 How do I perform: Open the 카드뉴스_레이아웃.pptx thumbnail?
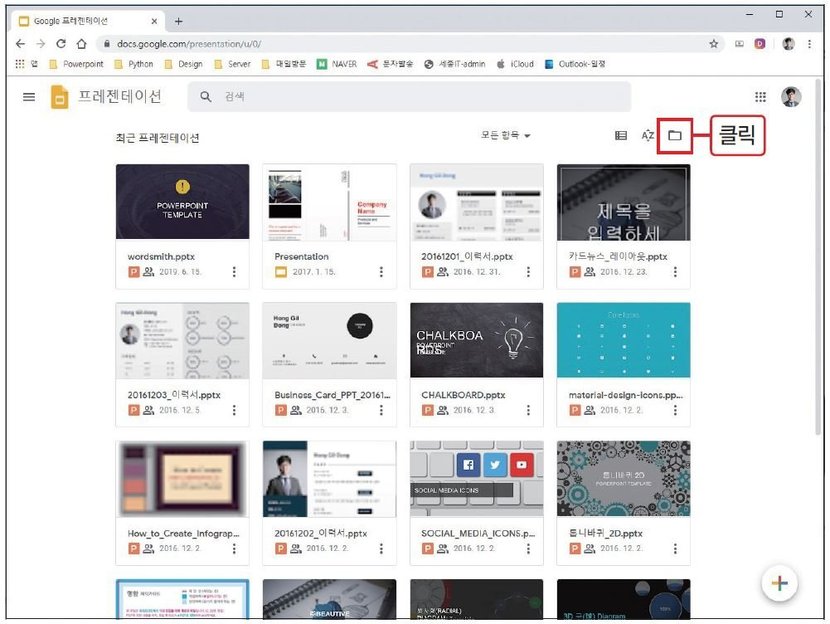[624, 202]
